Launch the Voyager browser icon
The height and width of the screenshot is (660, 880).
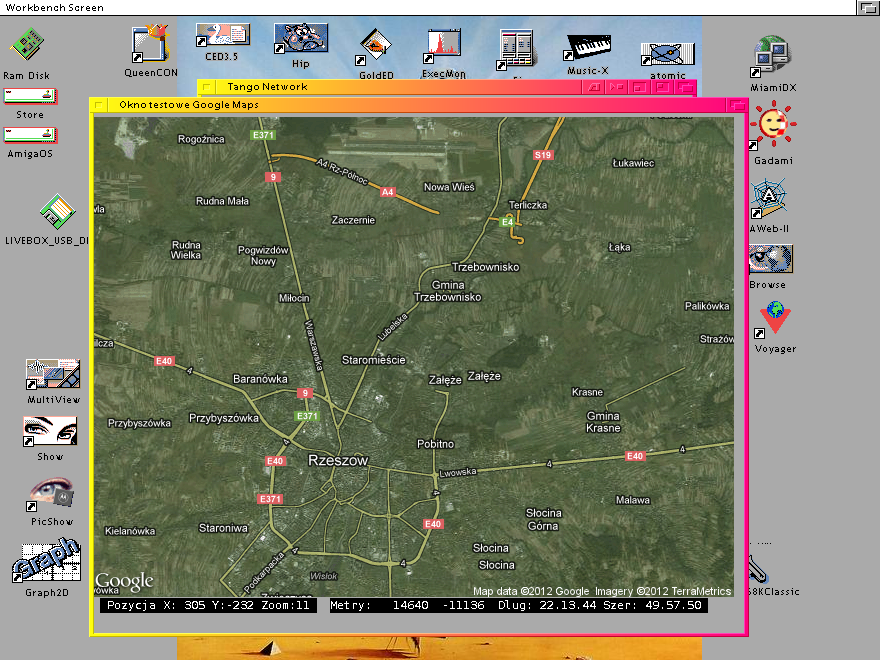click(x=774, y=320)
